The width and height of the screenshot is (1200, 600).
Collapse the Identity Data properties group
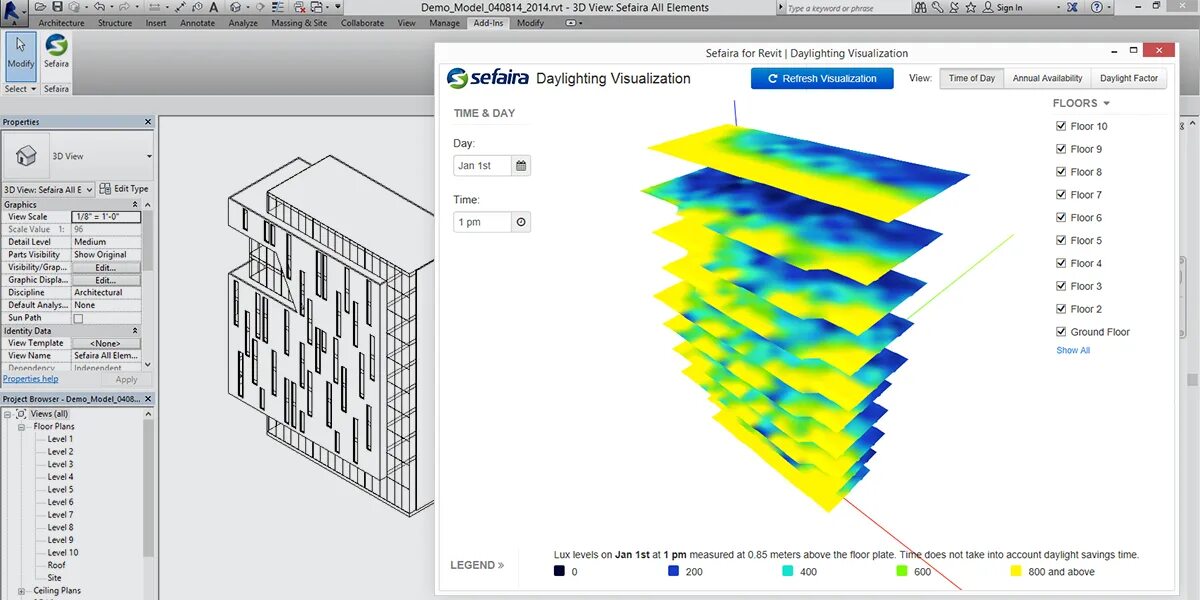tap(135, 331)
